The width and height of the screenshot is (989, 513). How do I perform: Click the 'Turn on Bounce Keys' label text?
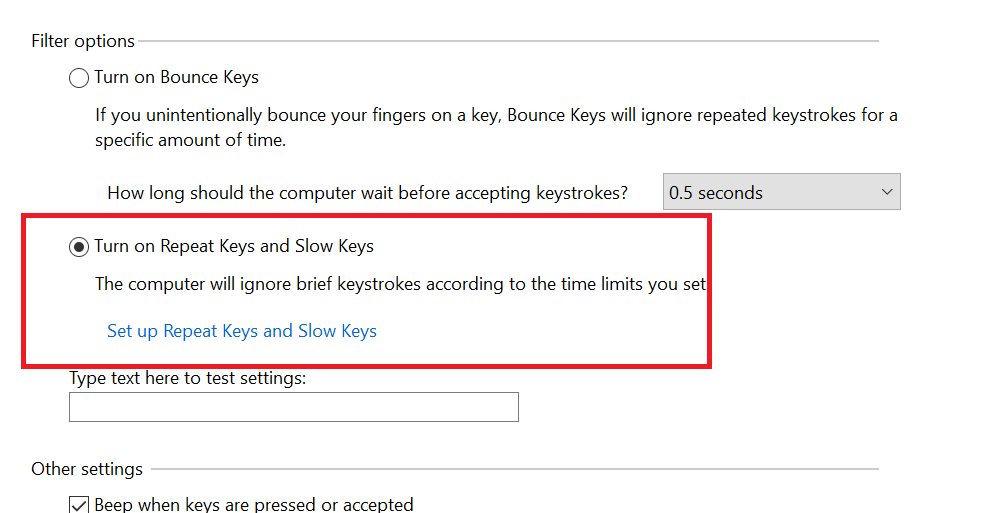coord(177,78)
